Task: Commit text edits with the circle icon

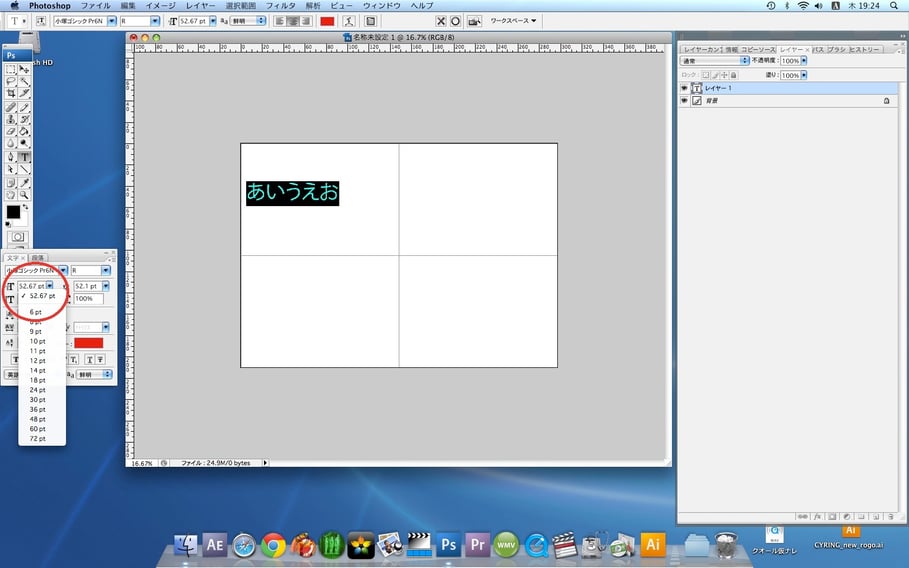Action: 455,20
